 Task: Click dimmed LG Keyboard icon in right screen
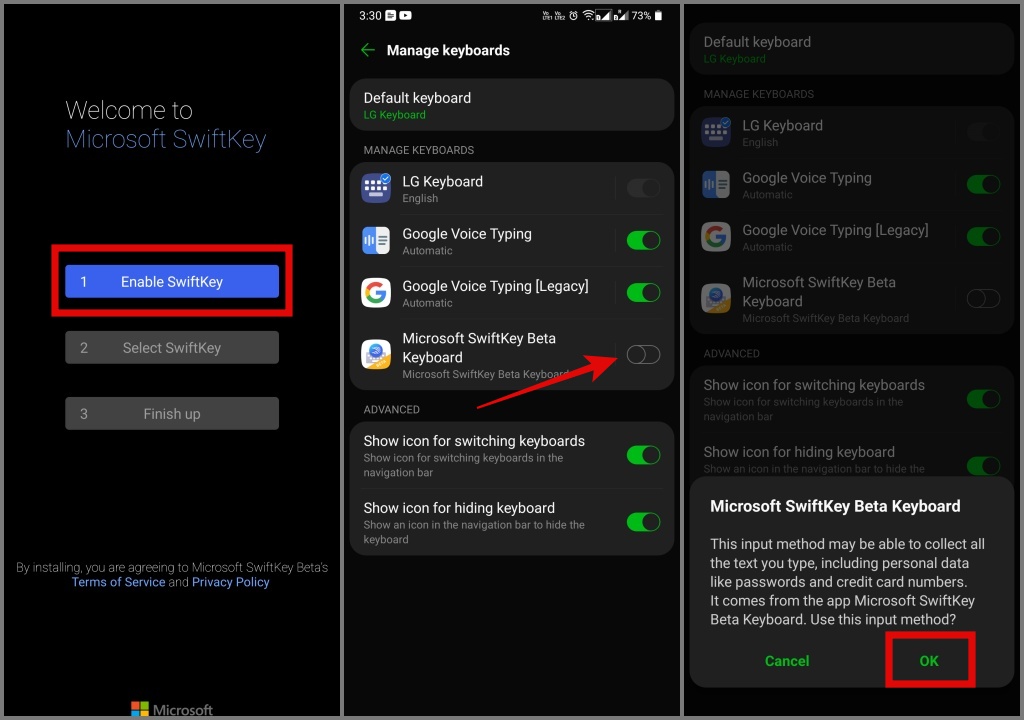716,132
